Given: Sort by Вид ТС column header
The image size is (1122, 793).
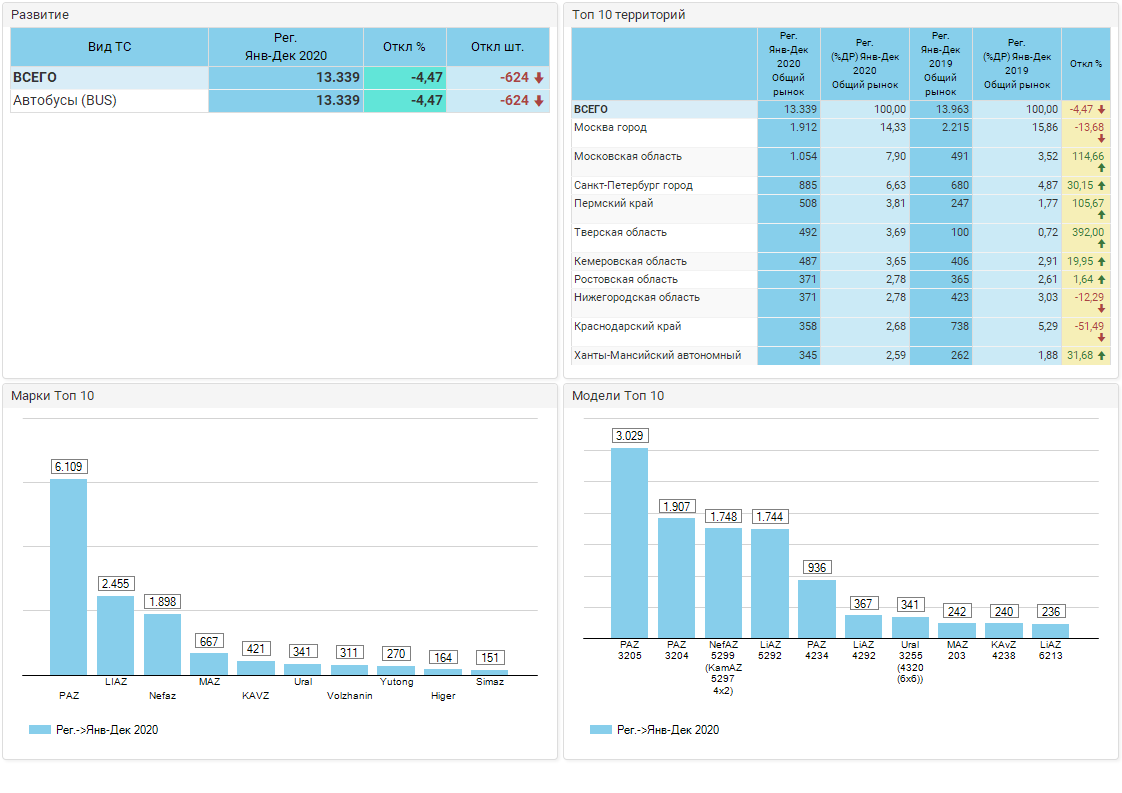Looking at the screenshot, I should click(x=109, y=47).
